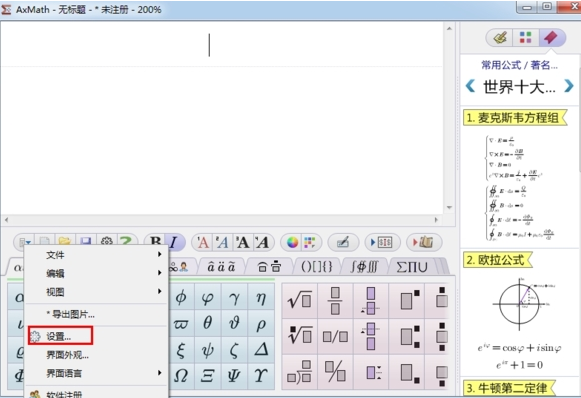Click the handwriting input icon in toolbar
The image size is (581, 398).
click(343, 243)
